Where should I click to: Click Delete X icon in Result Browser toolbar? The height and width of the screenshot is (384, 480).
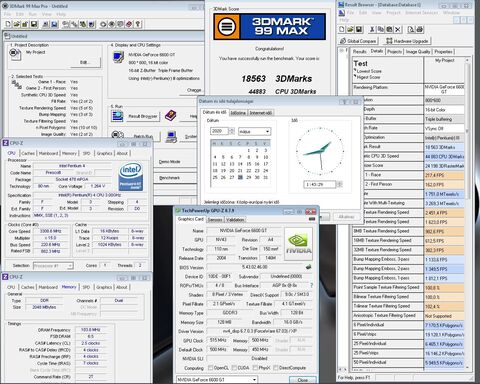click(397, 30)
